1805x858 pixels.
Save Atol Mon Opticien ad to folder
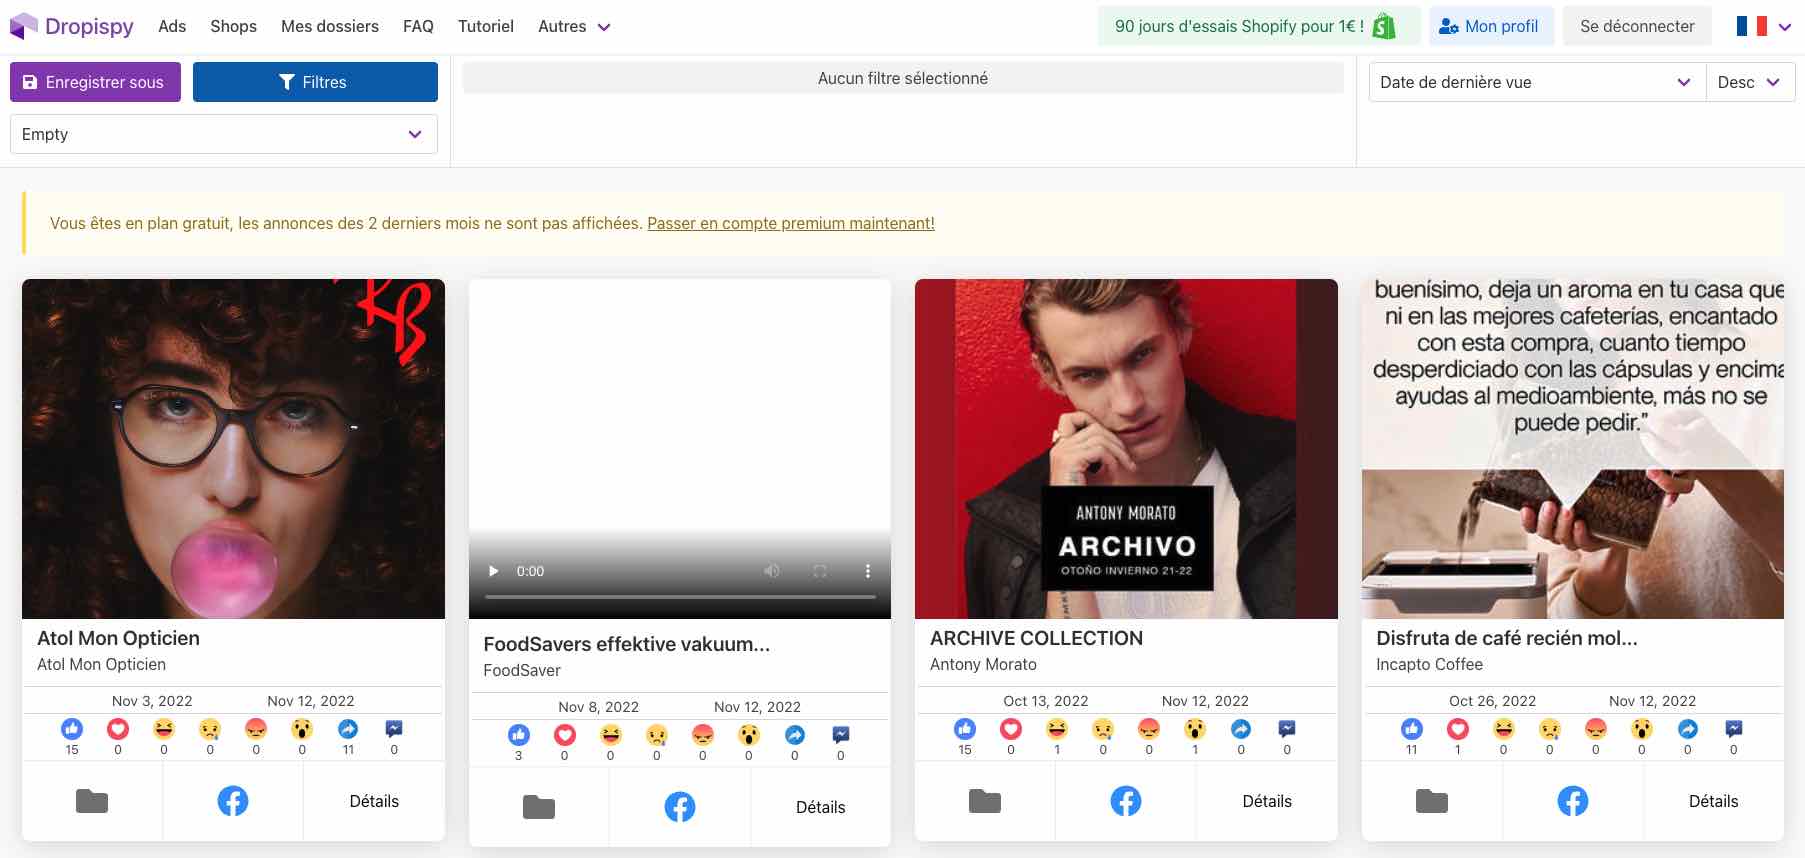tap(92, 801)
